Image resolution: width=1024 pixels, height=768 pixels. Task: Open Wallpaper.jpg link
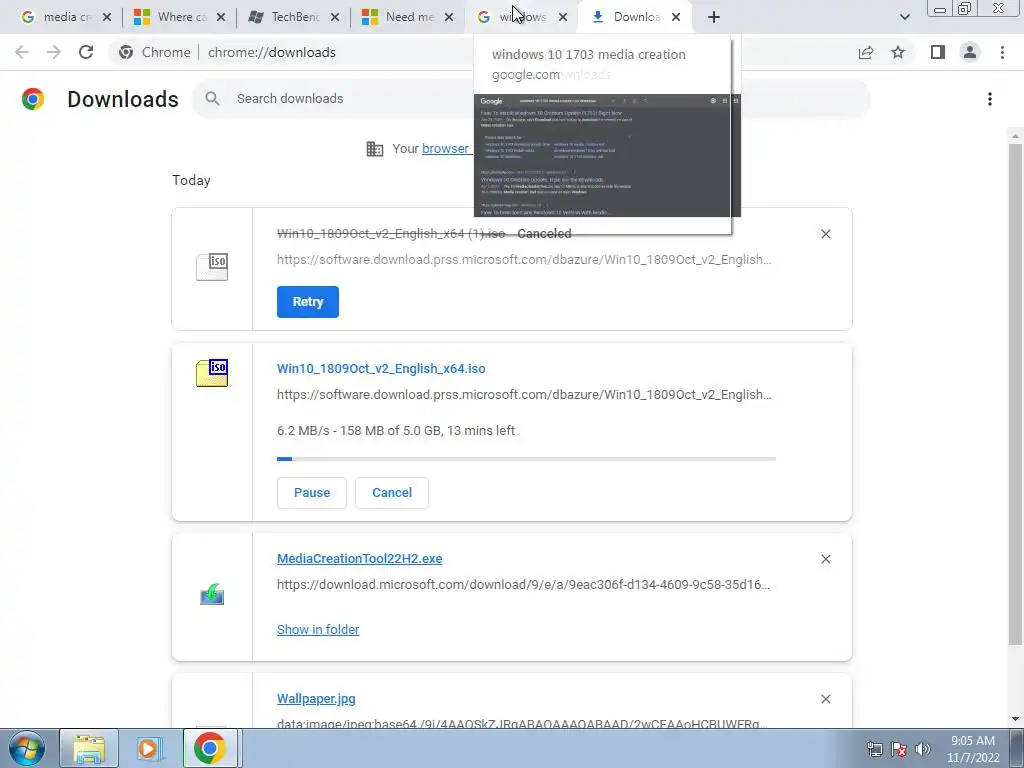(316, 698)
